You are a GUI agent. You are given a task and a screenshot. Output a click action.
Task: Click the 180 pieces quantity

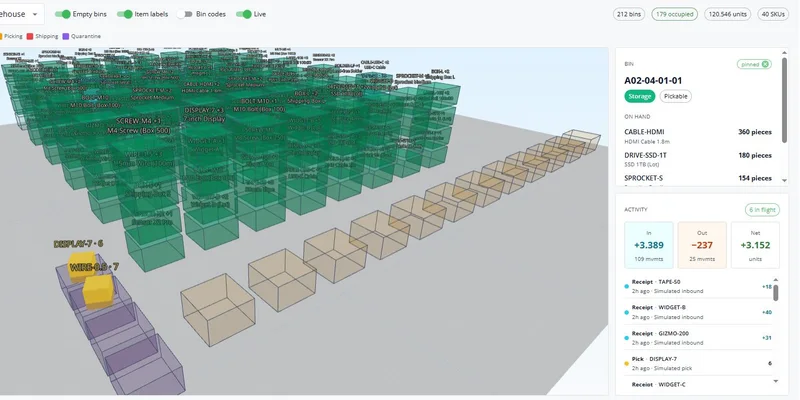pos(755,155)
